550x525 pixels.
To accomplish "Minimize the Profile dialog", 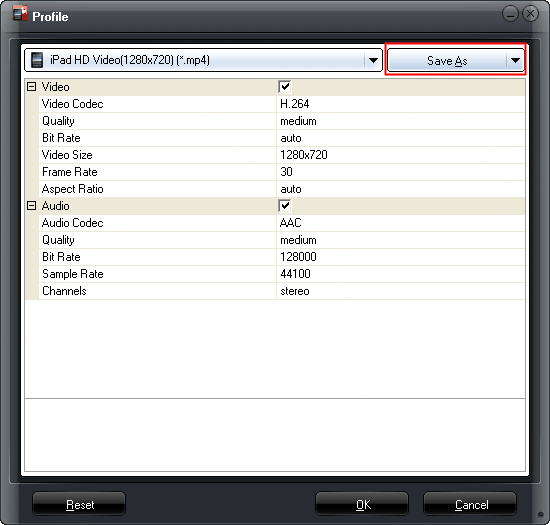I will pyautogui.click(x=510, y=14).
